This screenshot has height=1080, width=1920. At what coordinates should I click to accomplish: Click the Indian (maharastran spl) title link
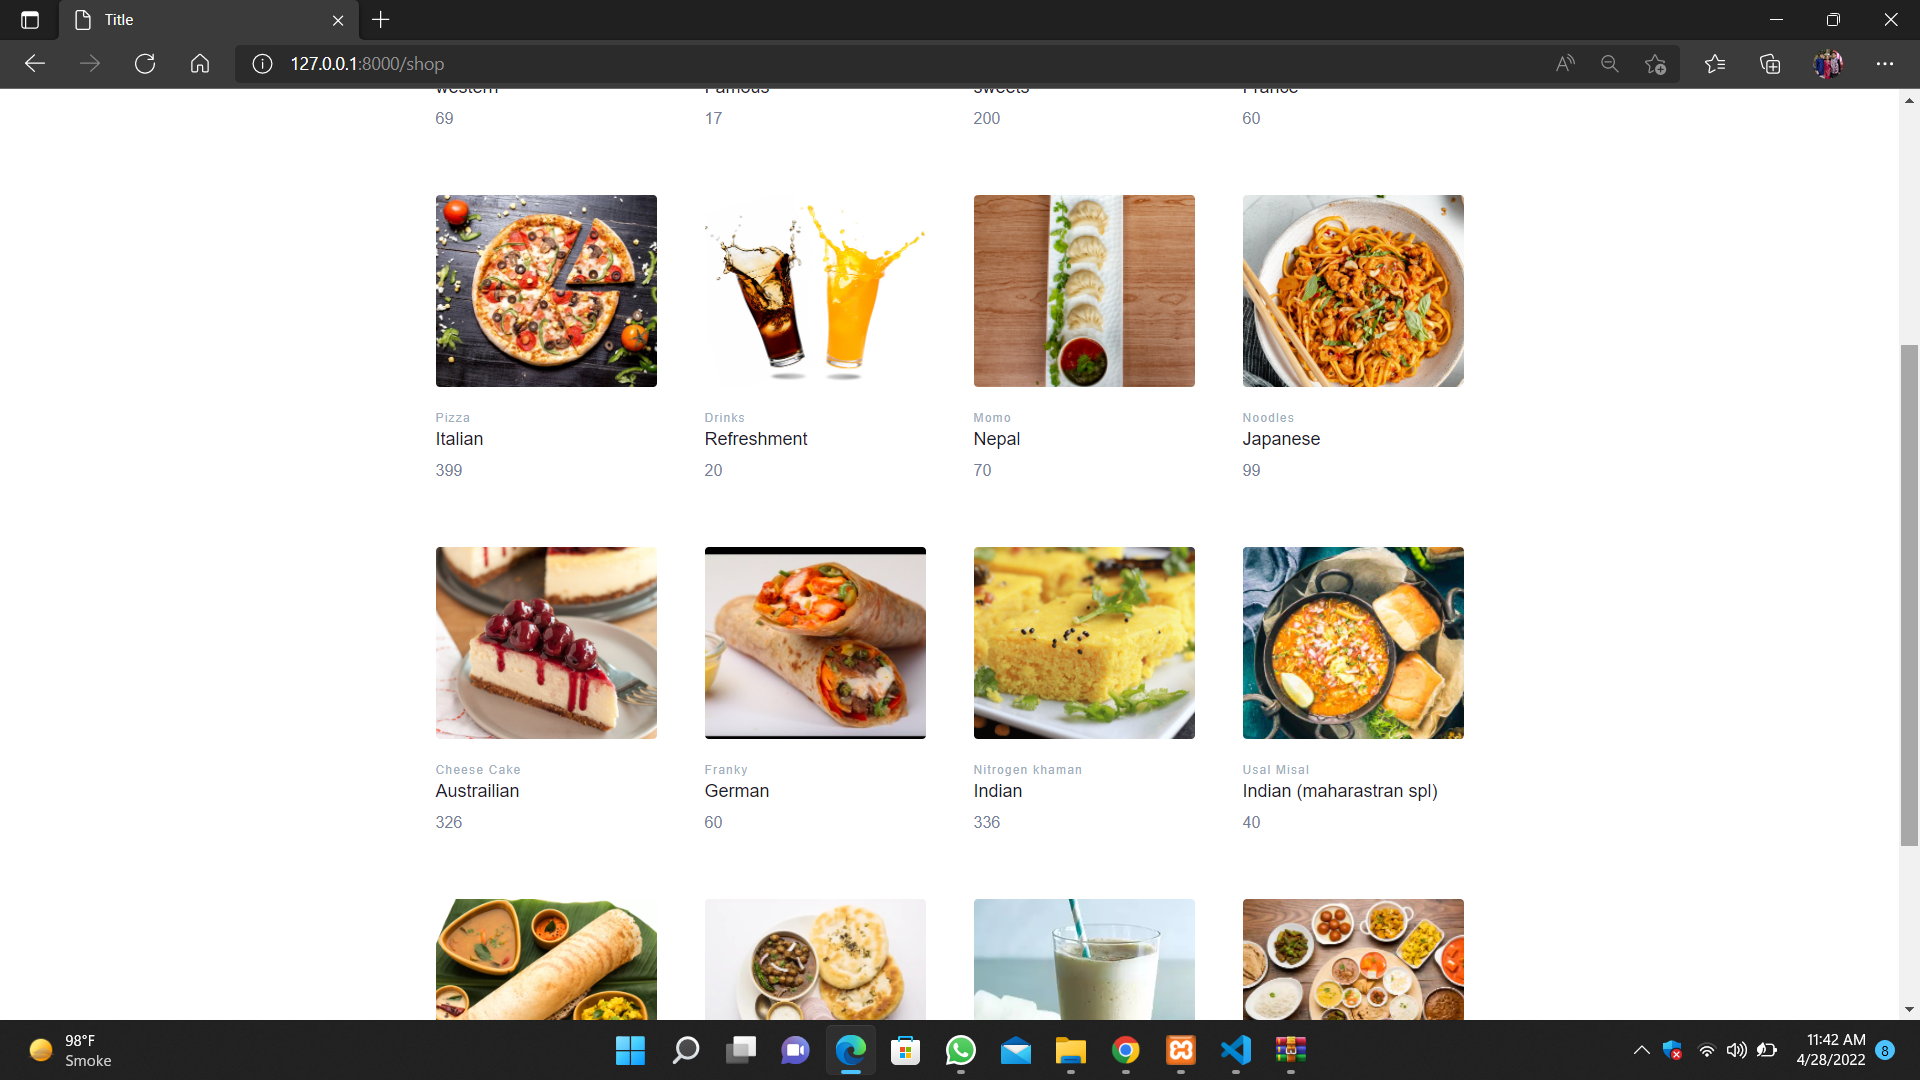[1339, 791]
